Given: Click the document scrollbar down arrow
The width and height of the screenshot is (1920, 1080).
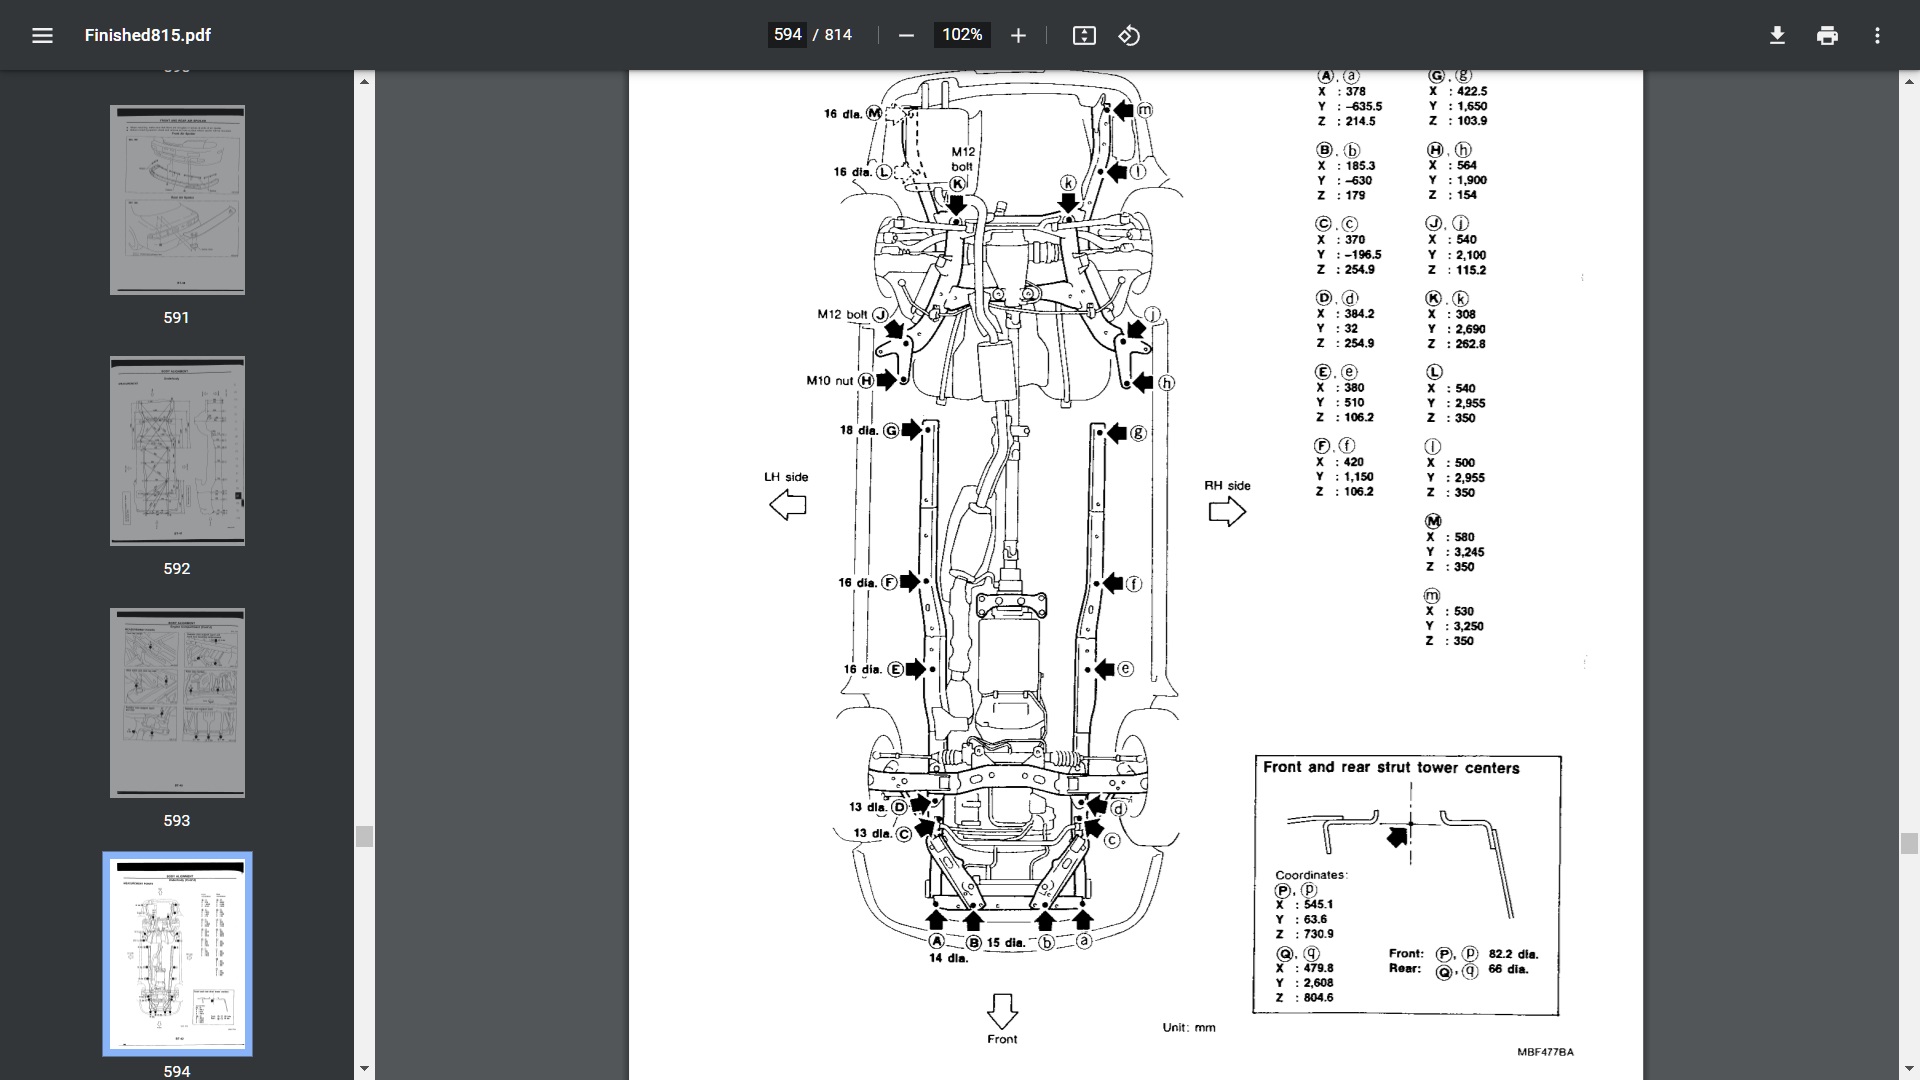Looking at the screenshot, I should pyautogui.click(x=1909, y=1068).
